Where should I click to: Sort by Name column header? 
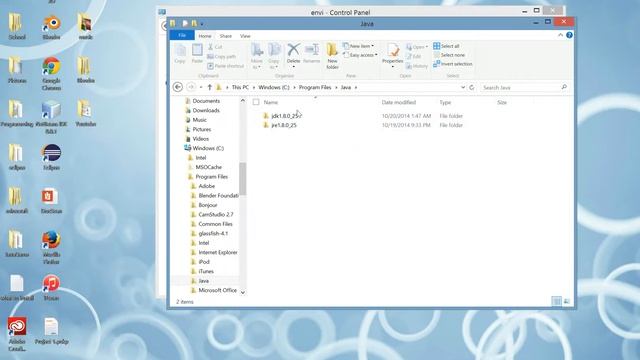tap(271, 102)
